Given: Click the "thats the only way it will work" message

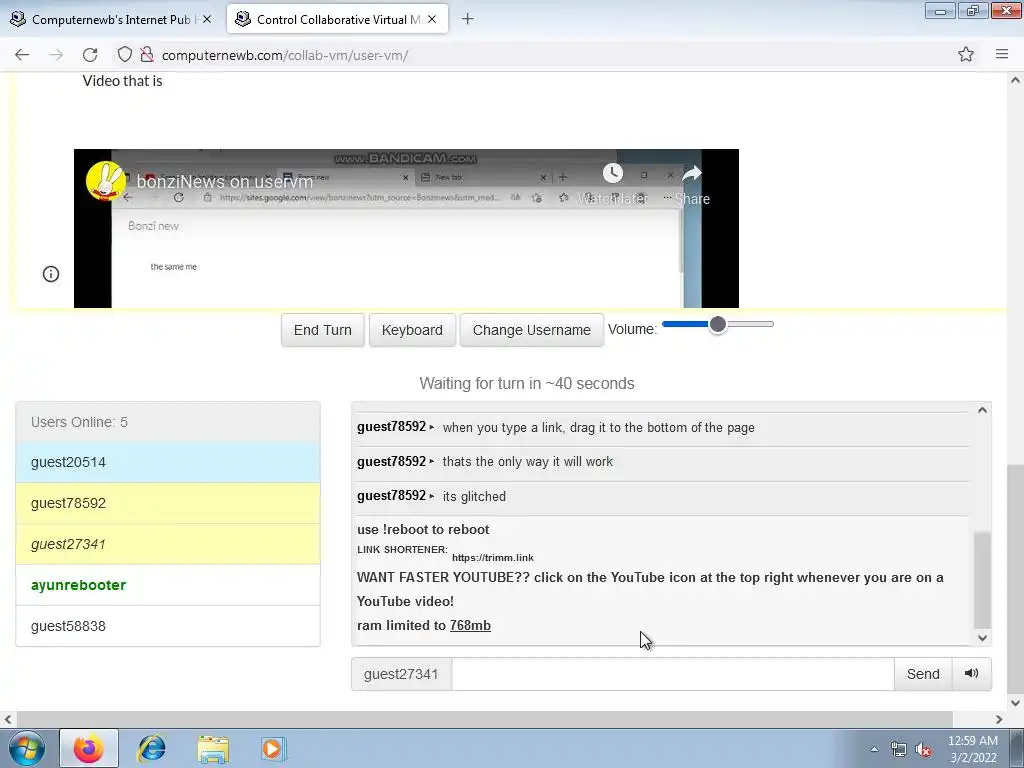Looking at the screenshot, I should coord(528,462).
